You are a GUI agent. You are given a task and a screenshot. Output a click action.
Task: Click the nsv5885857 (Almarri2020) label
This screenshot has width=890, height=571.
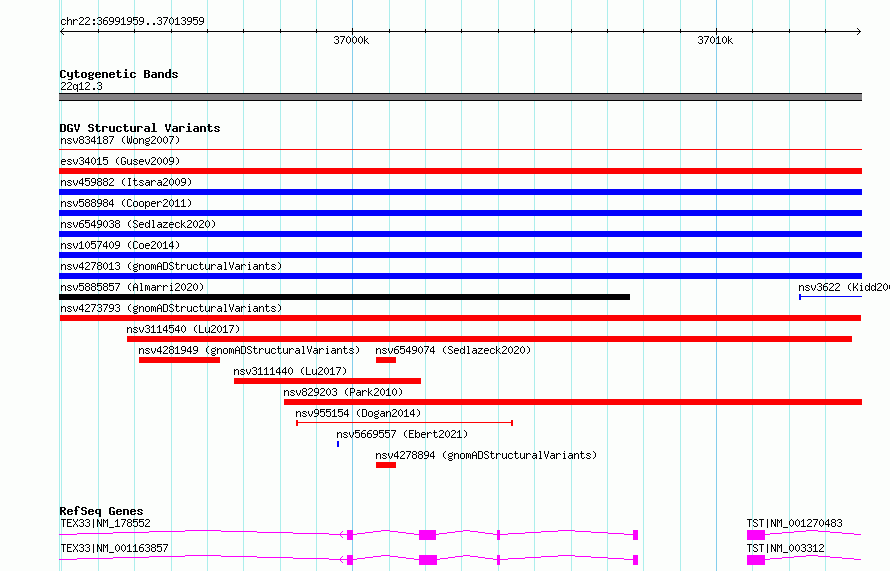click(132, 287)
